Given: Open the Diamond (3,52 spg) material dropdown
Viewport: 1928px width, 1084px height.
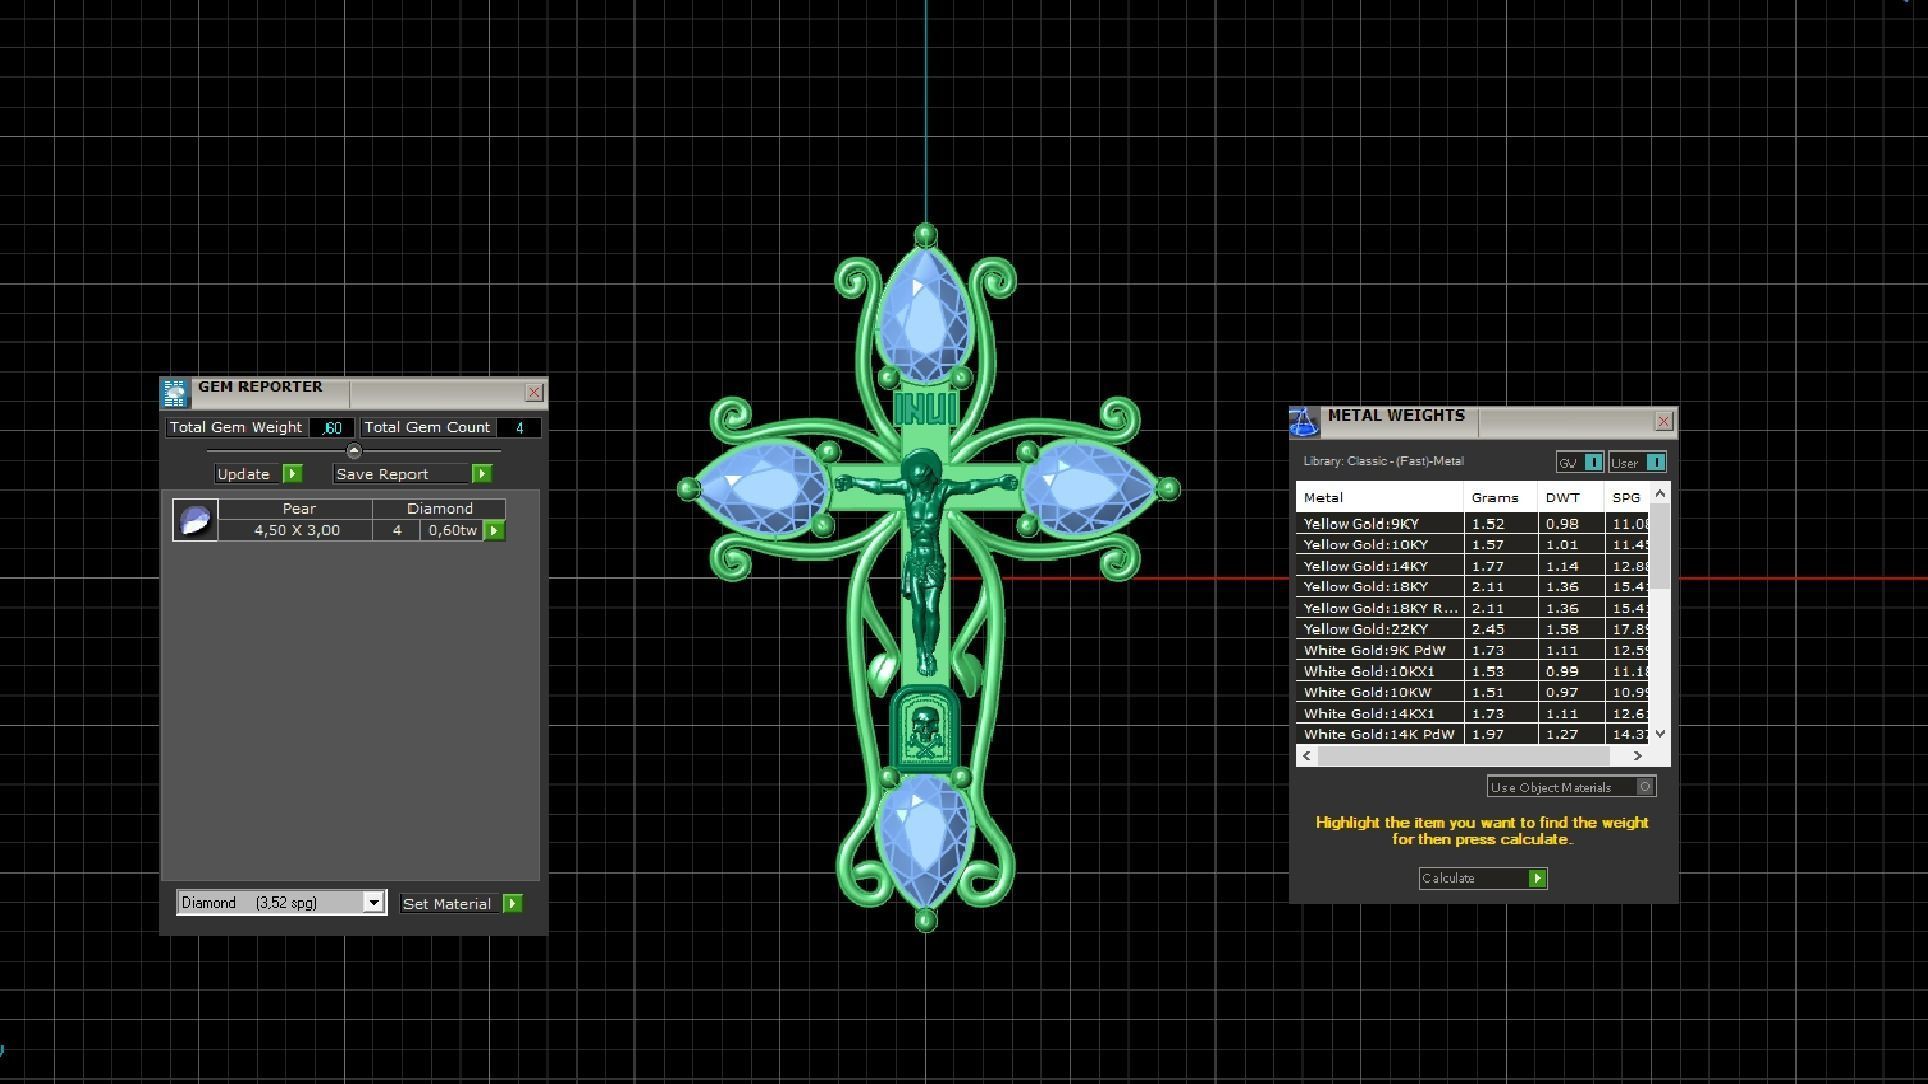Looking at the screenshot, I should [373, 903].
